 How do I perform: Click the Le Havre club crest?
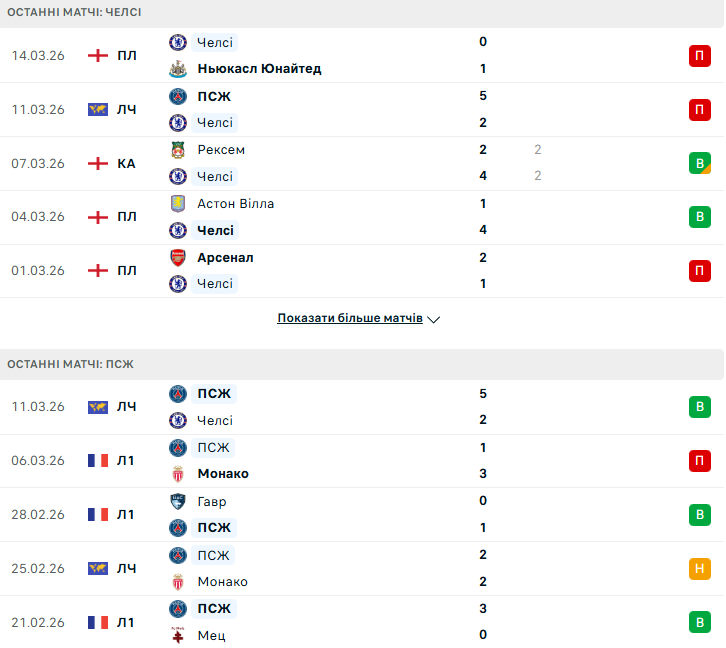click(x=178, y=502)
